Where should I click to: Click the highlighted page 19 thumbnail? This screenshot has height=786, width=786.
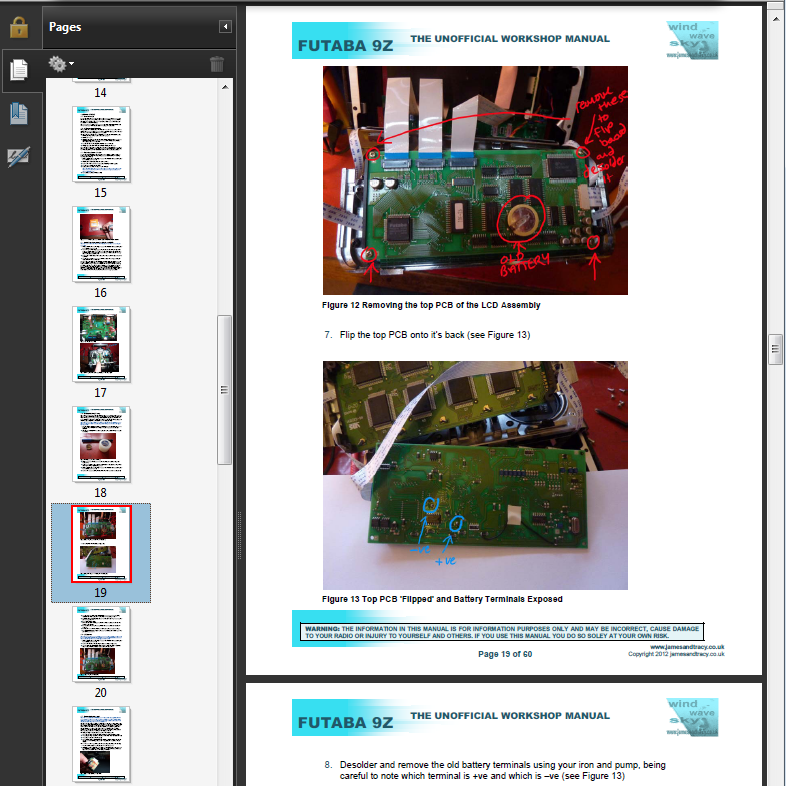[x=101, y=543]
